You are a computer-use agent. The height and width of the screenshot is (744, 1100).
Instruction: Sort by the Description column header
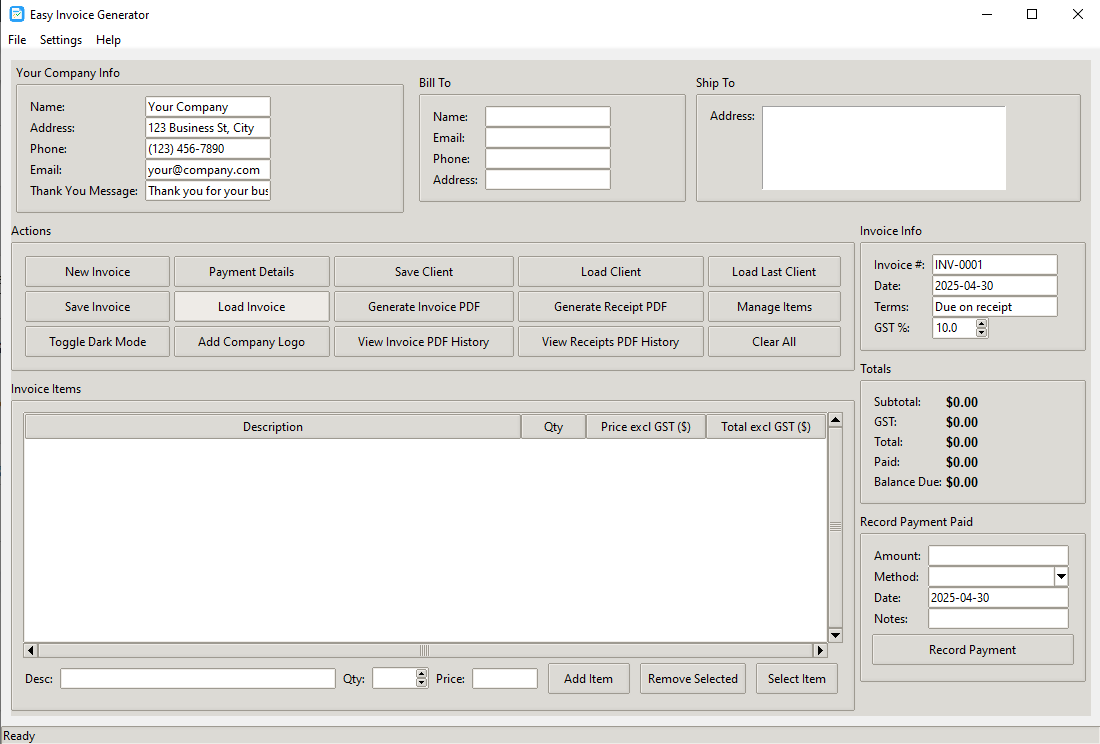tap(273, 426)
